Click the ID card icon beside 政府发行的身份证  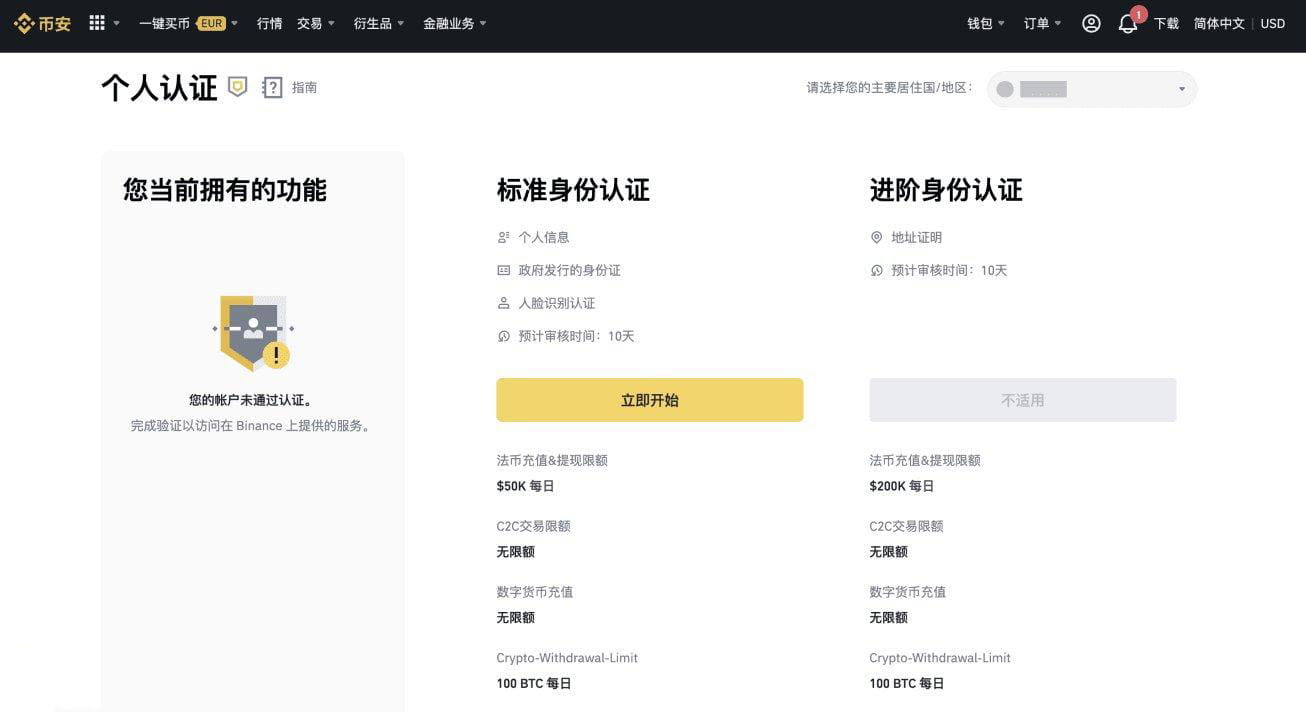coord(503,270)
